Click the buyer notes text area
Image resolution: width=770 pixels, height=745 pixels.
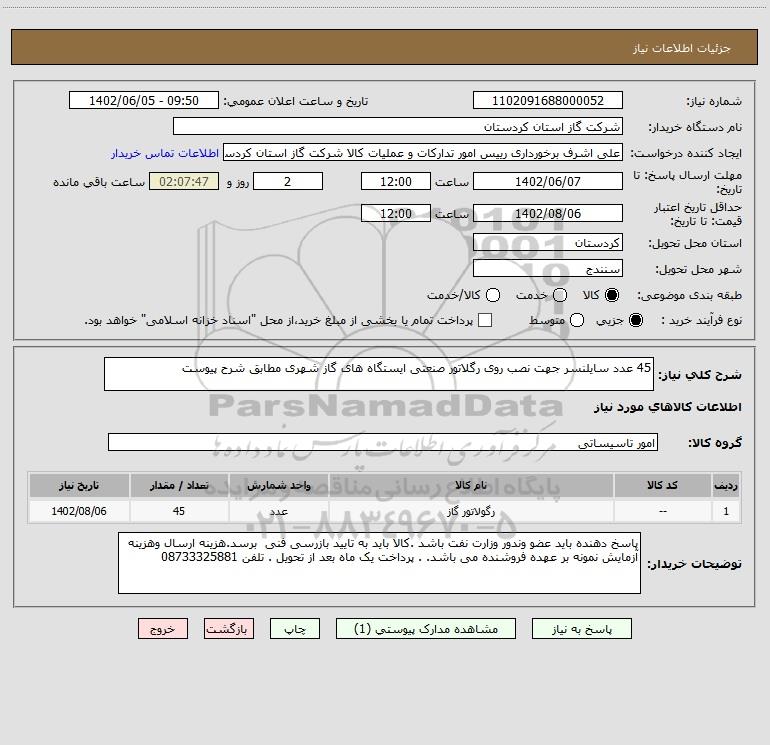(x=379, y=563)
